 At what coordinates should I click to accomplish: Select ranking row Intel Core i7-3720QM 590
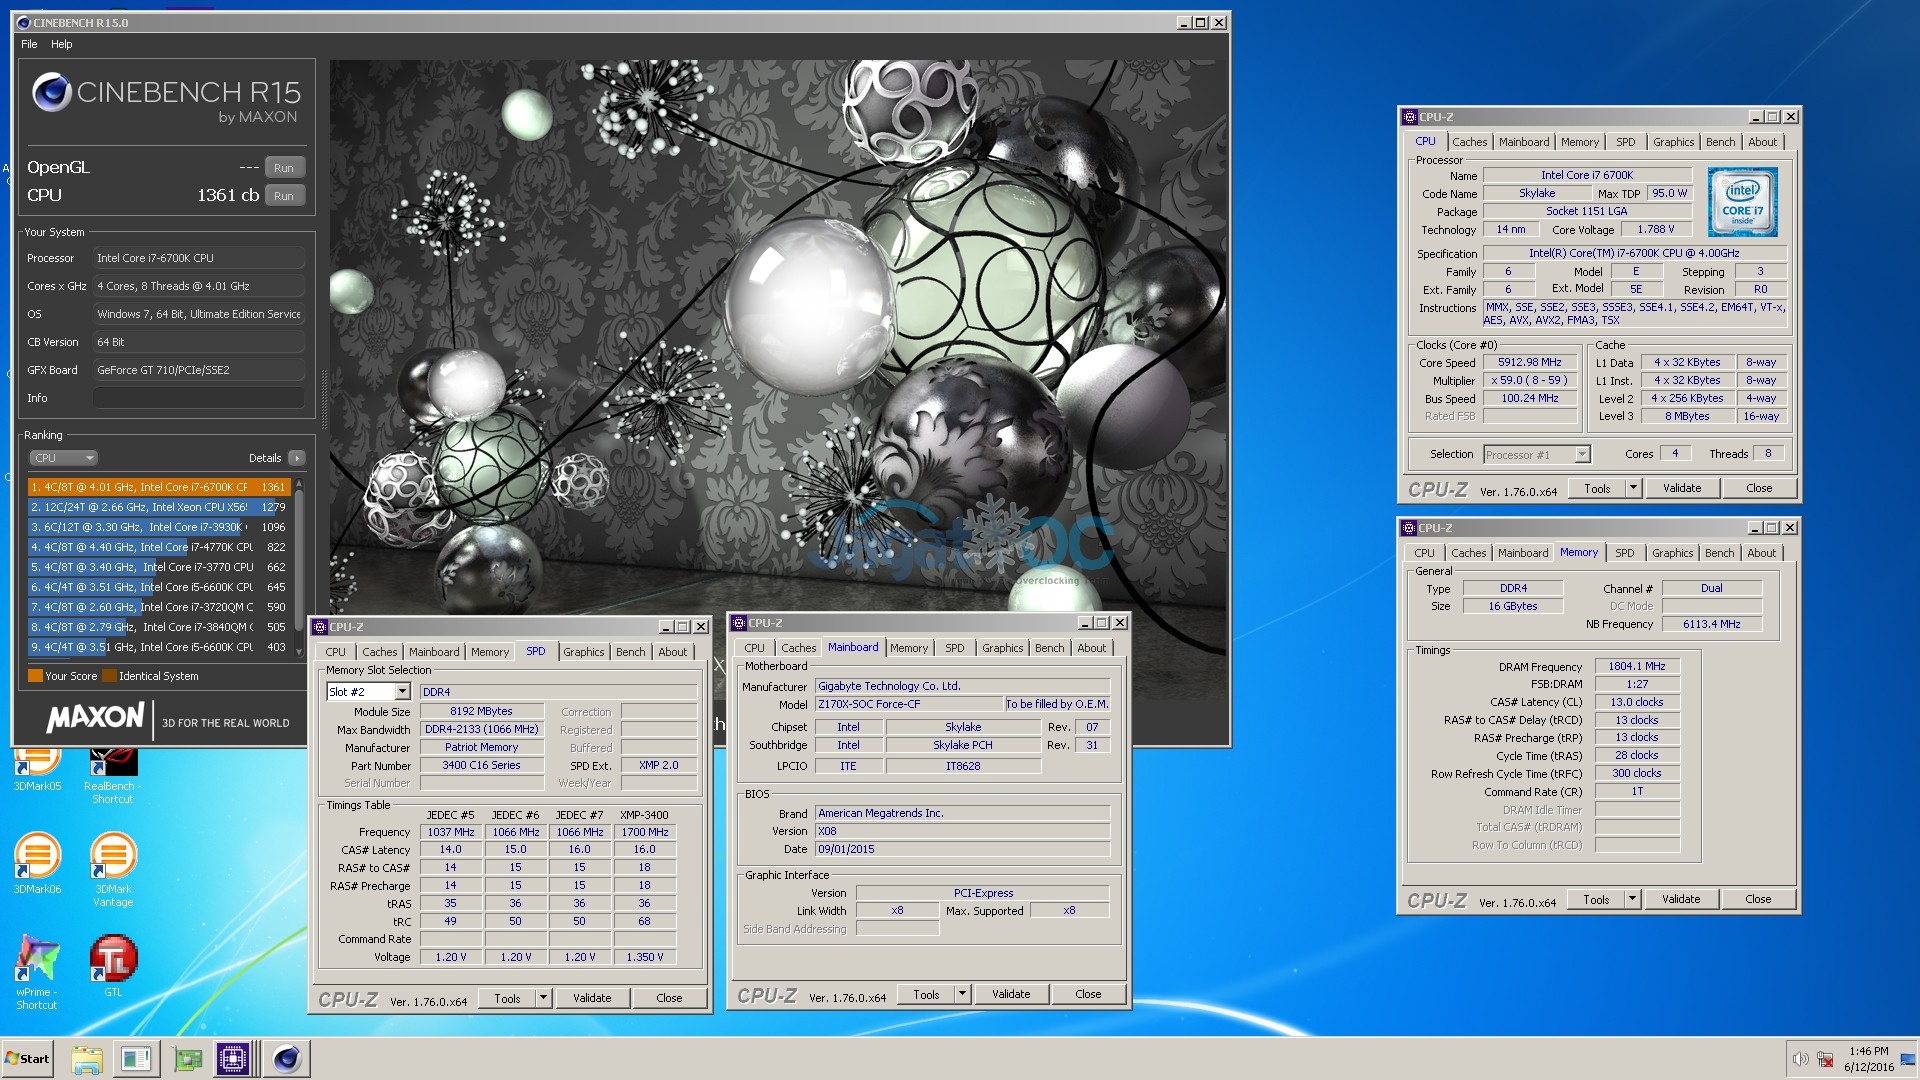[159, 607]
